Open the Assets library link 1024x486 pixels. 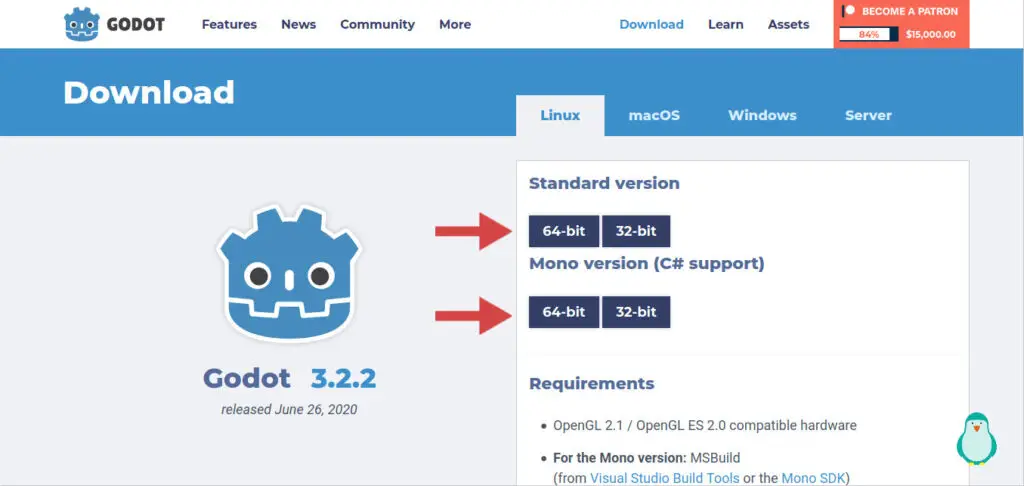[788, 24]
